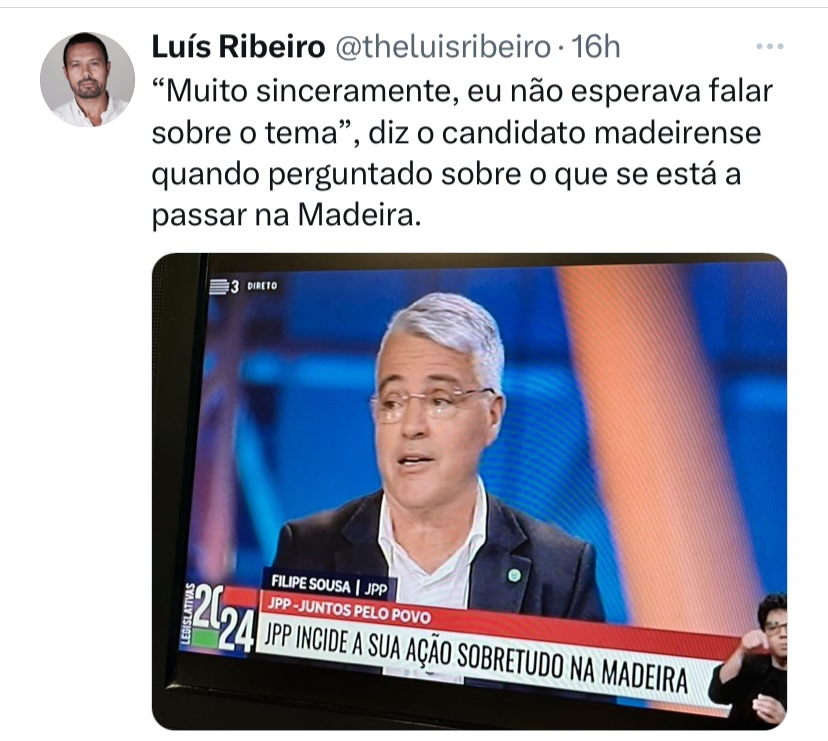Open the attached TV screenshot photo
The image size is (828, 741).
pyautogui.click(x=469, y=492)
